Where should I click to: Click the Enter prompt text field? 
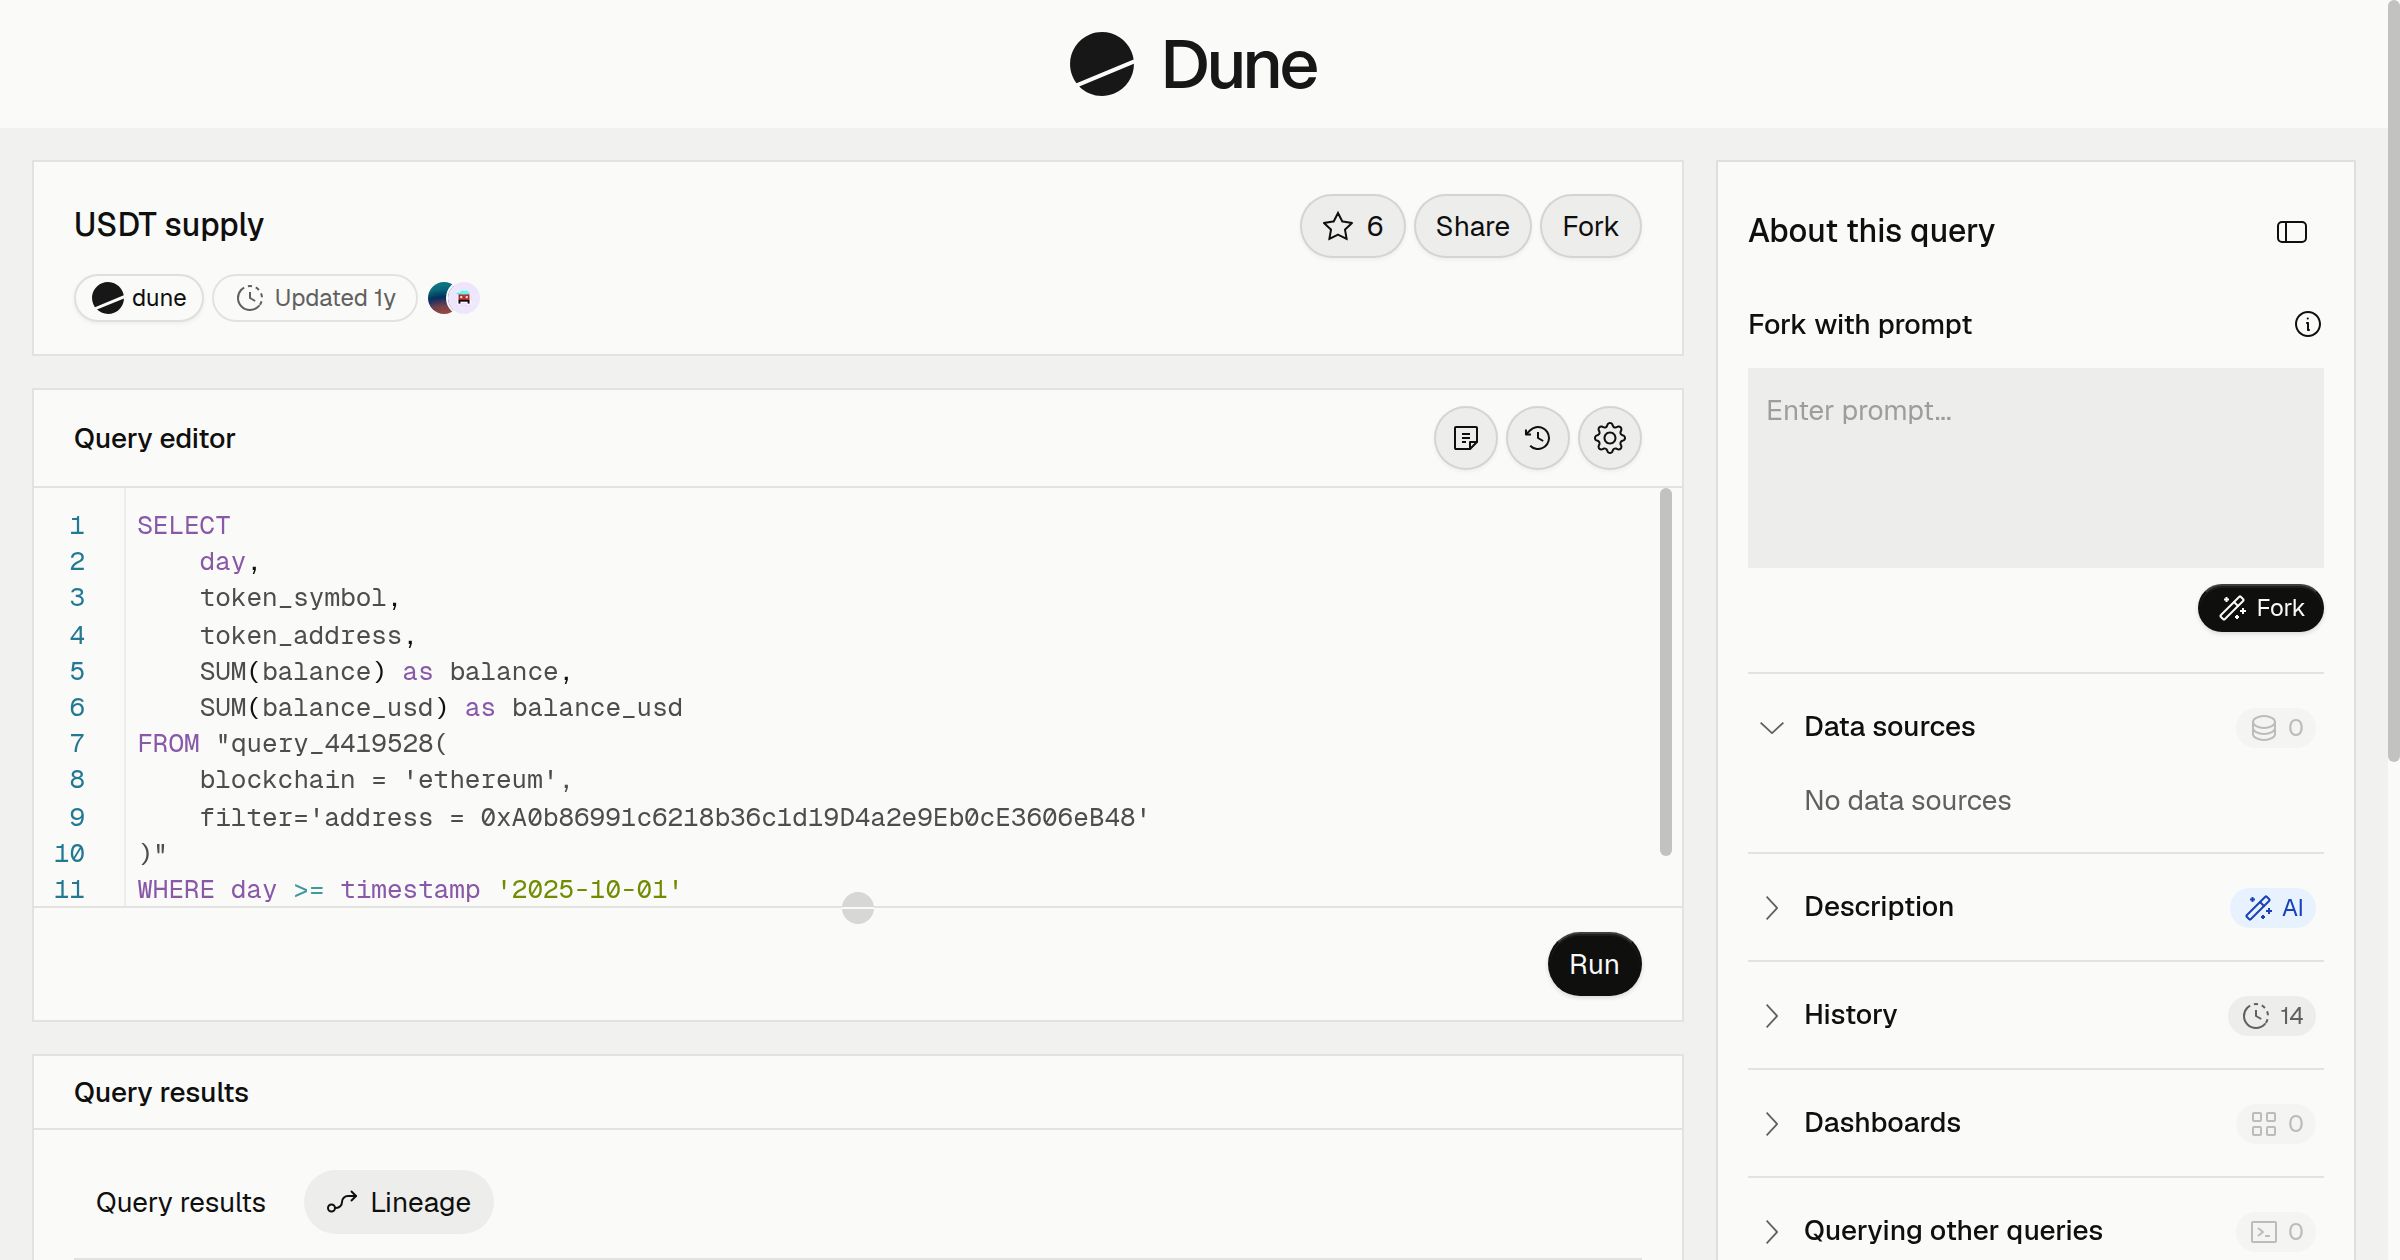[x=2035, y=468]
